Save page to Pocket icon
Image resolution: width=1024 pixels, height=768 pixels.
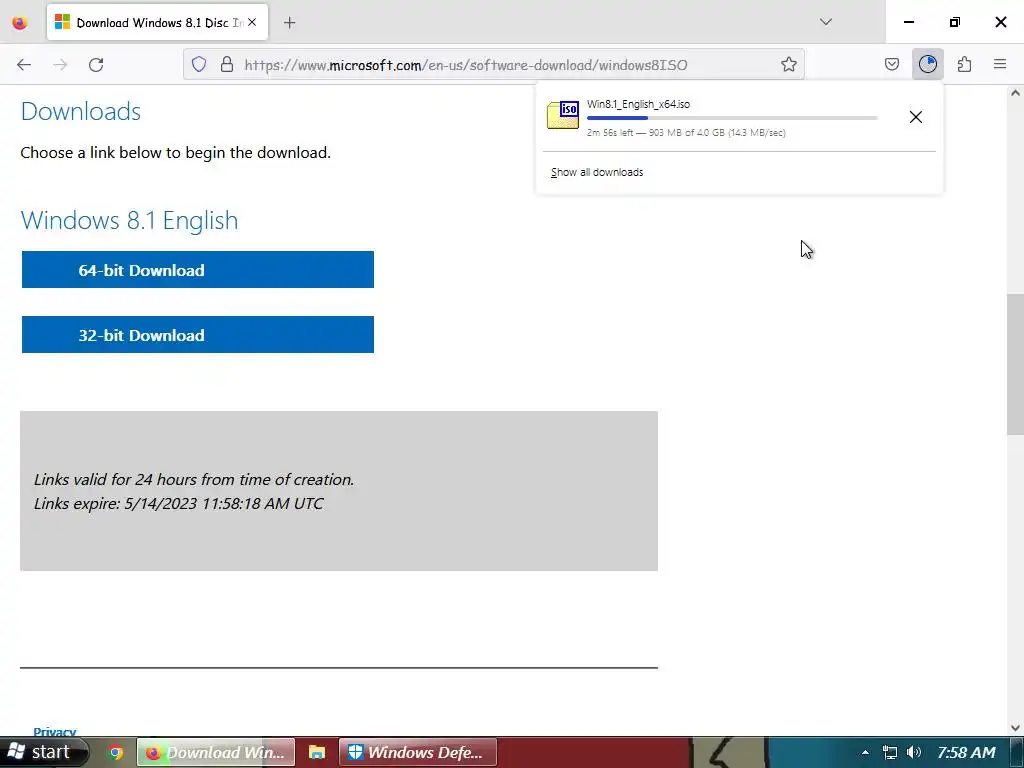tap(892, 64)
